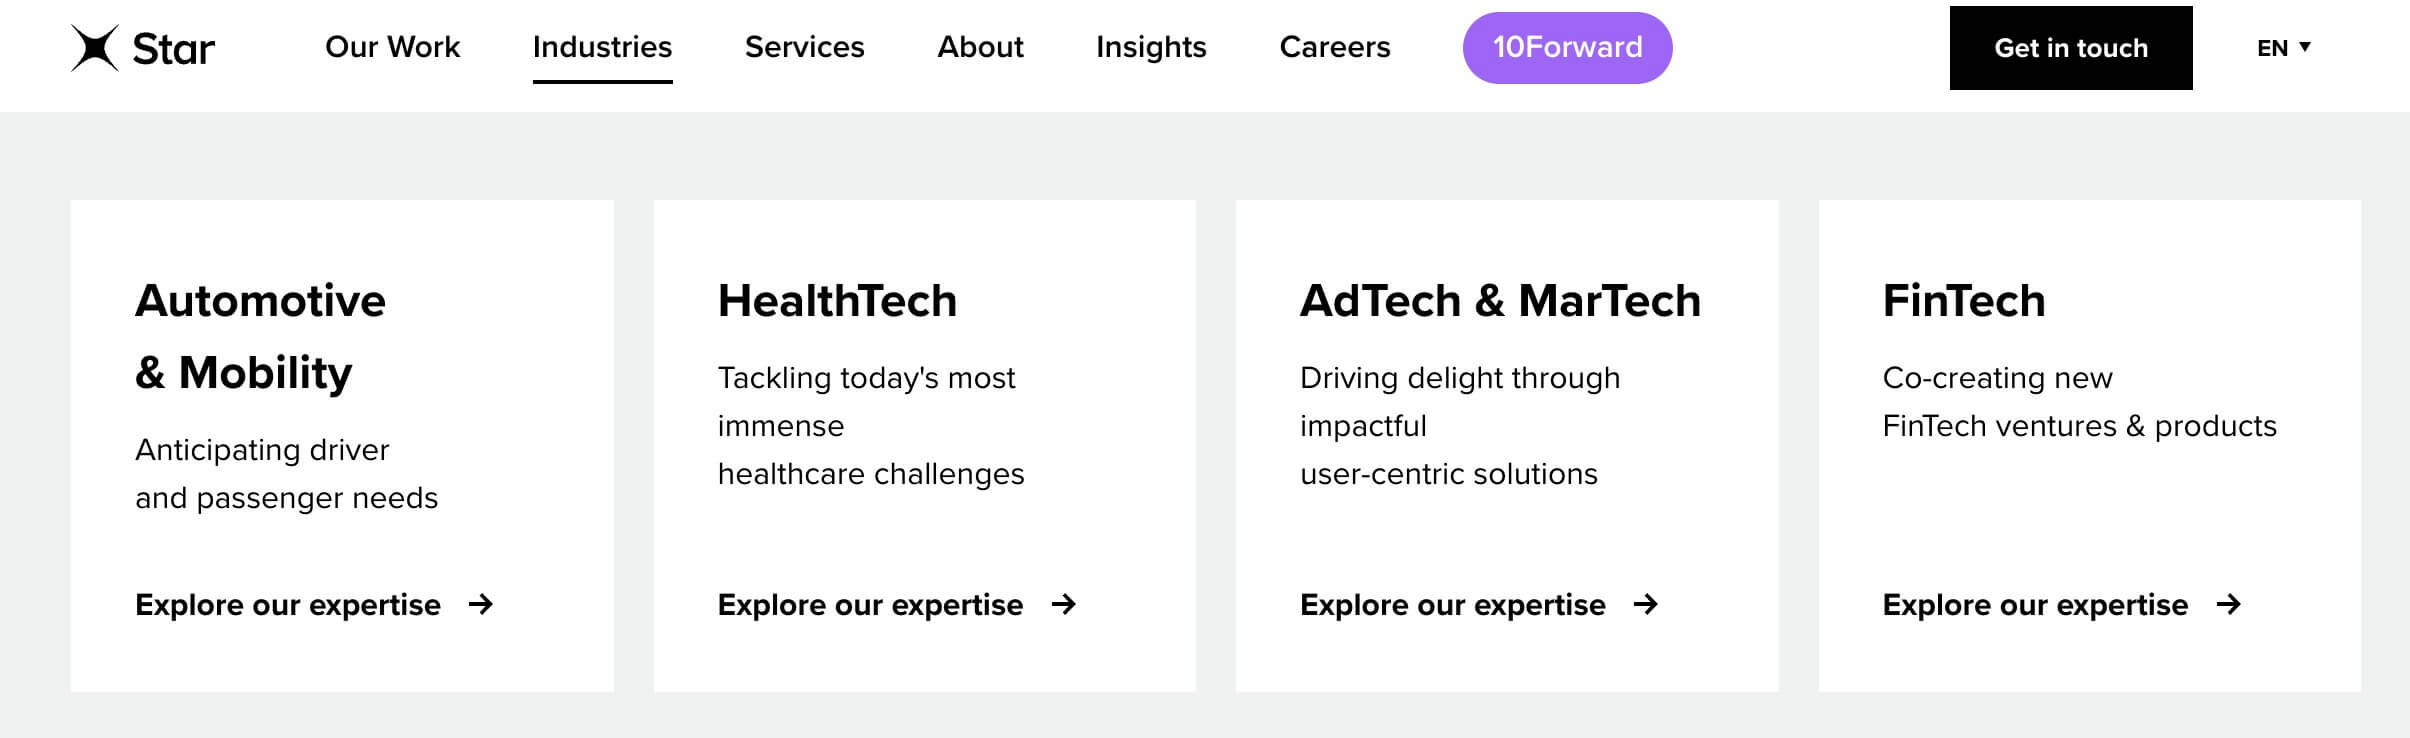Go to the Services menu
This screenshot has width=2410, height=738.
coord(804,47)
